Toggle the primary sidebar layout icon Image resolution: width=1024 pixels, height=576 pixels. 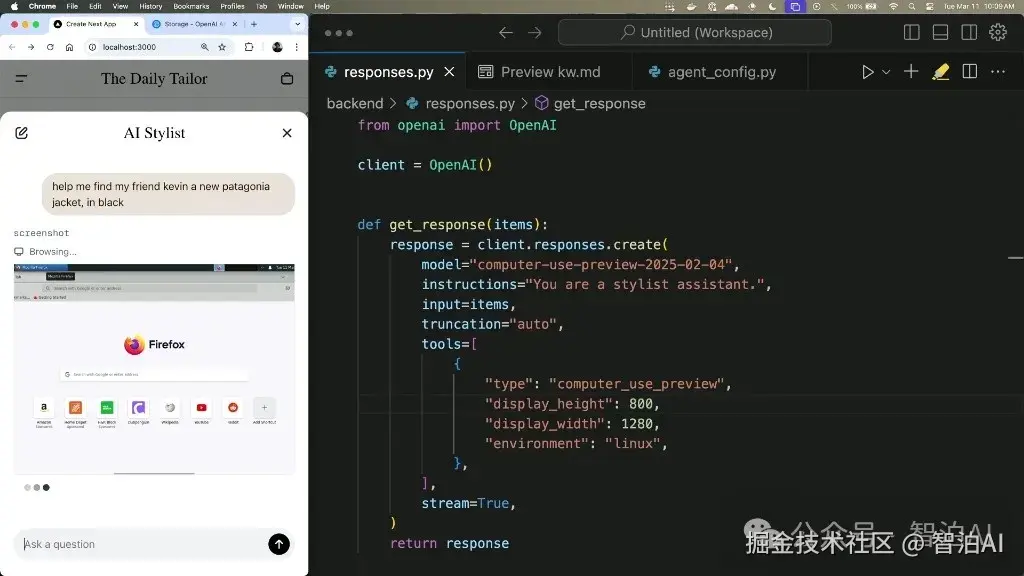(x=912, y=32)
